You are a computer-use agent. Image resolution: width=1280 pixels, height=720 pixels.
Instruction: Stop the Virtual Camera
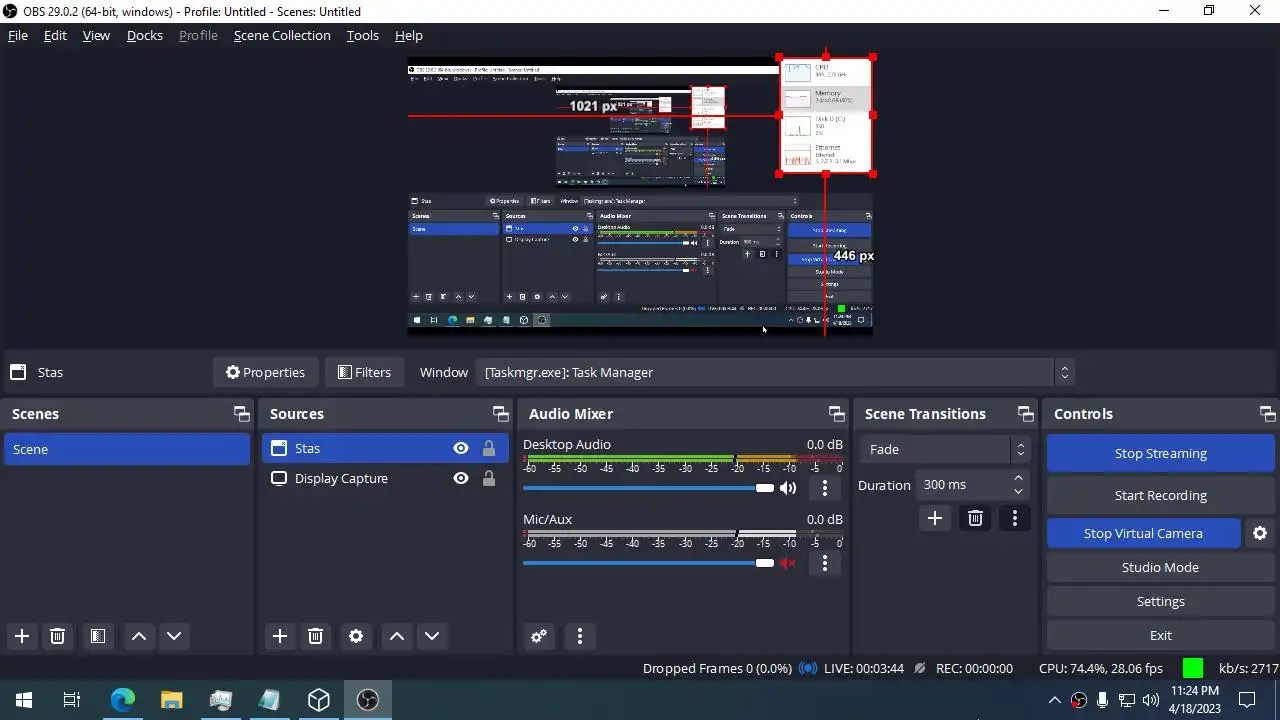[1143, 533]
